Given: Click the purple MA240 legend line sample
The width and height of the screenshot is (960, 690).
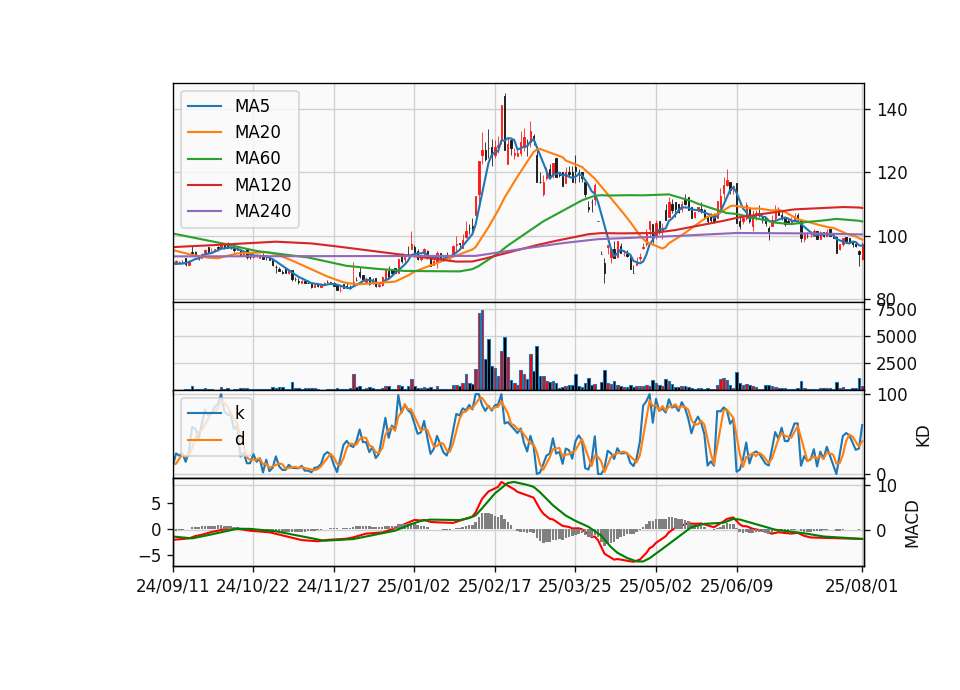Looking at the screenshot, I should (204, 211).
